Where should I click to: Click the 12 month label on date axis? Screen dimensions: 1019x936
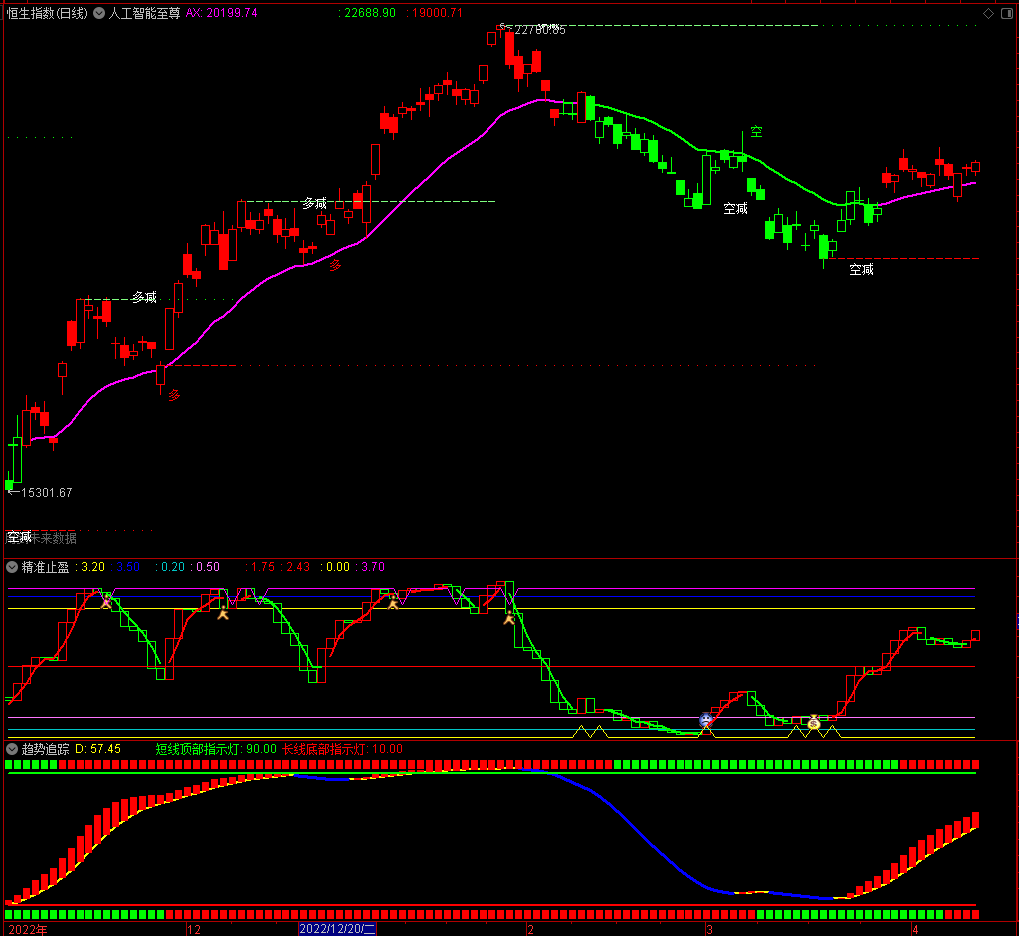(x=194, y=930)
